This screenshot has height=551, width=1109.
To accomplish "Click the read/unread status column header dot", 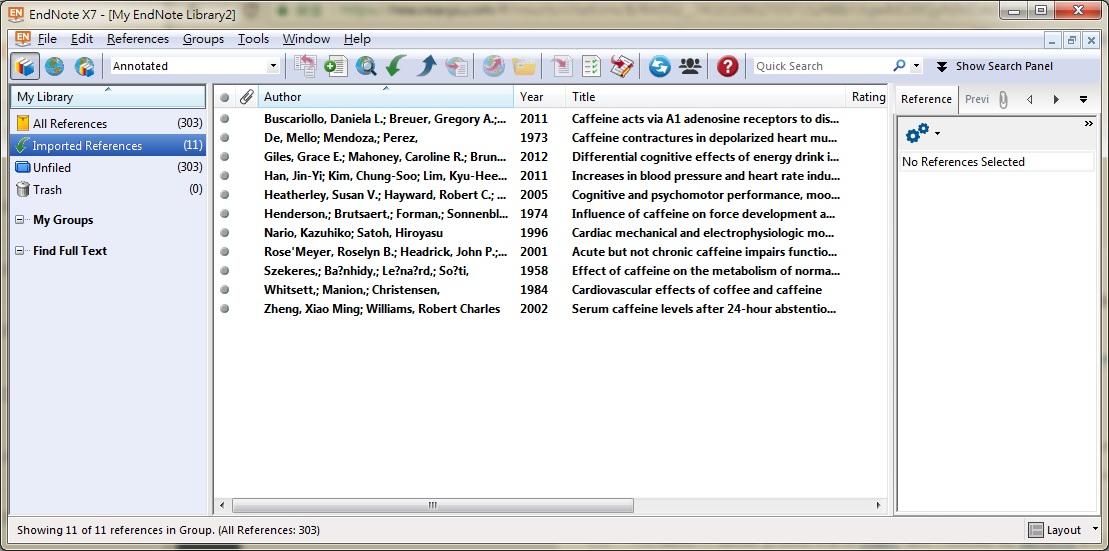I will click(x=224, y=98).
